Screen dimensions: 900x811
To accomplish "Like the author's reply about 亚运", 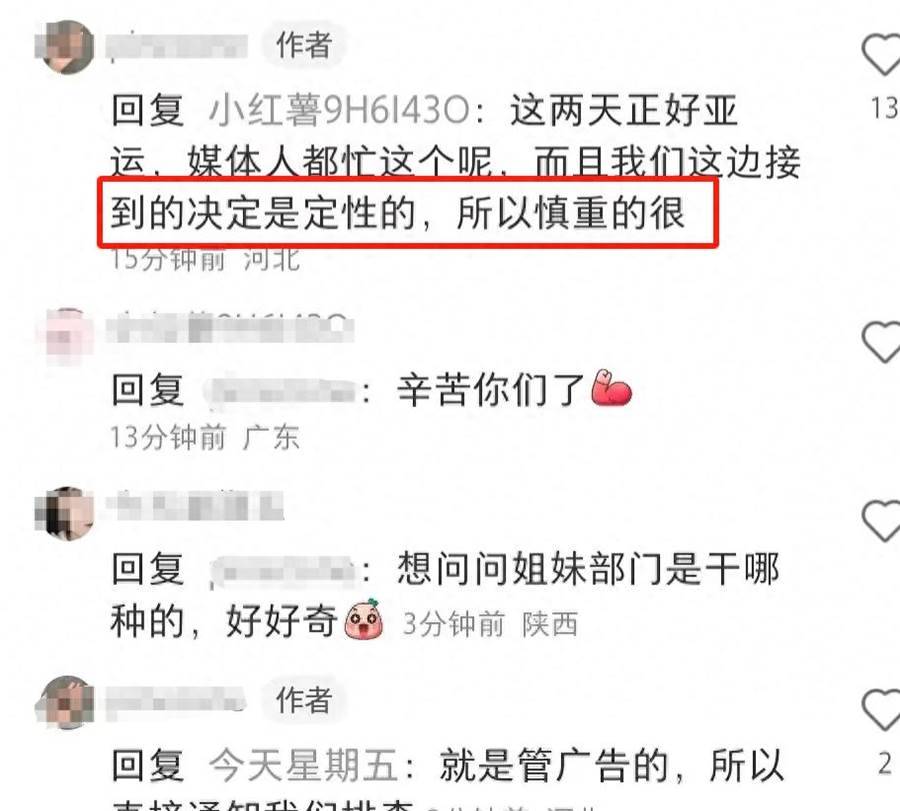I will coord(882,54).
